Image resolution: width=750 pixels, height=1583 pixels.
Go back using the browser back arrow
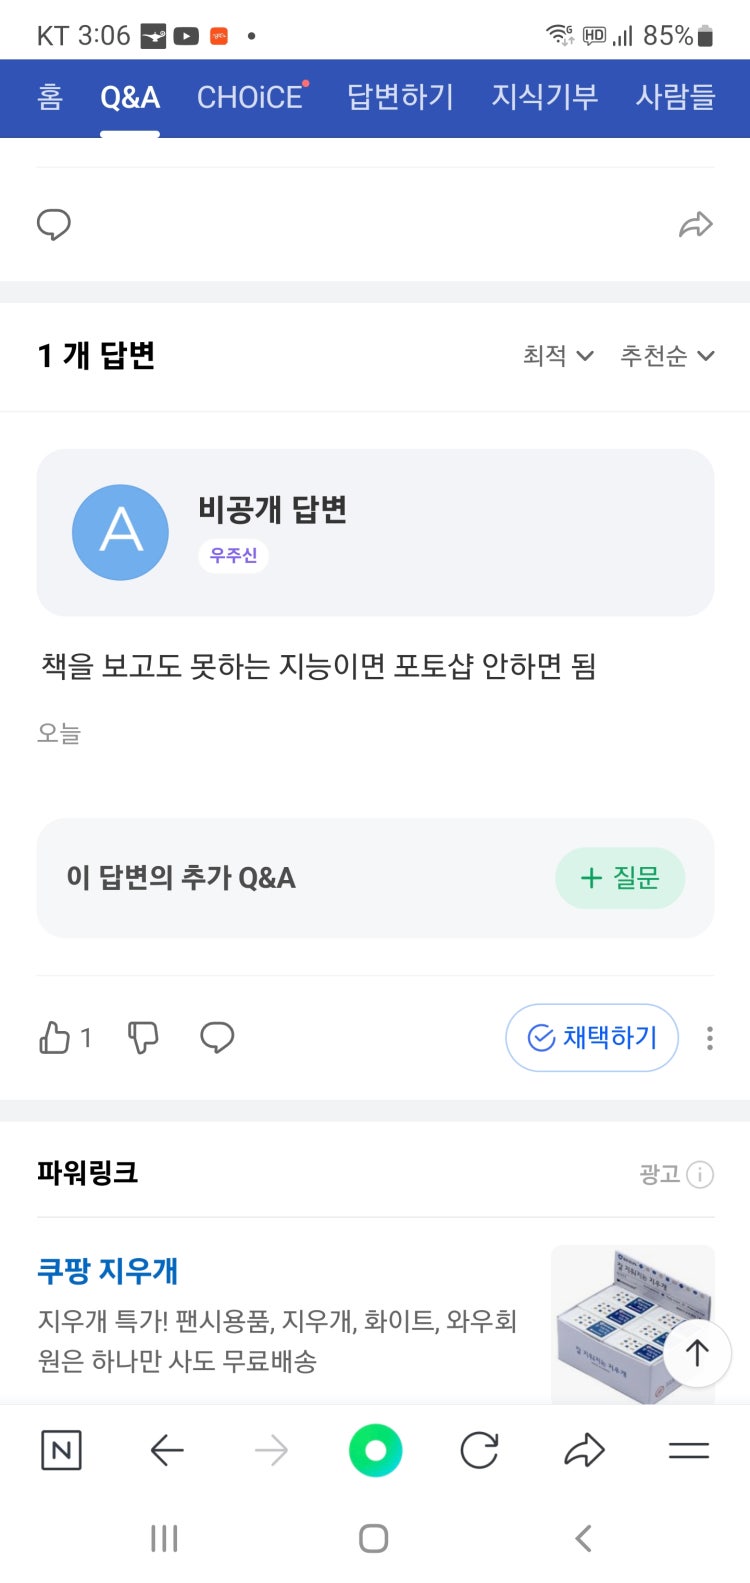(x=167, y=1450)
